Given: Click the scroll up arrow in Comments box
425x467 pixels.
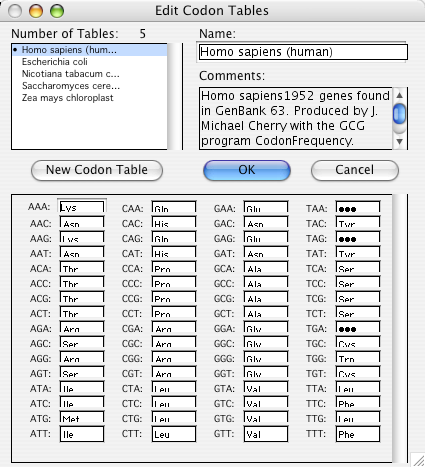Looking at the screenshot, I should click(x=399, y=95).
